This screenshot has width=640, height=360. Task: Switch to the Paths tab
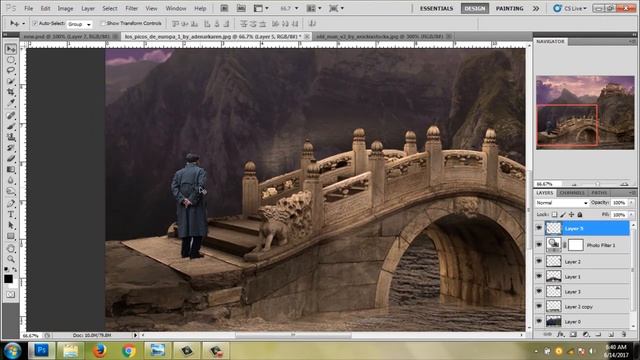(599, 193)
